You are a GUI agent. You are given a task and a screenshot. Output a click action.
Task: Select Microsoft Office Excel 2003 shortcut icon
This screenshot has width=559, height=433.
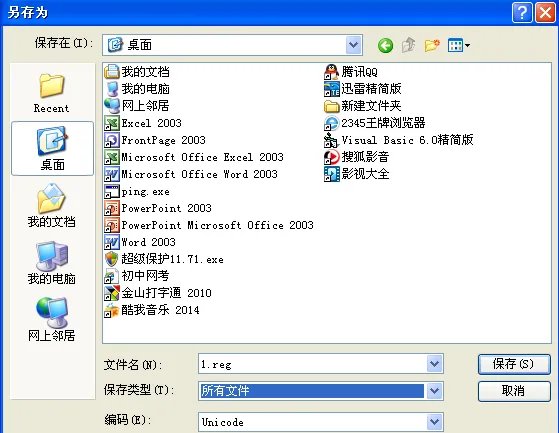(x=112, y=157)
